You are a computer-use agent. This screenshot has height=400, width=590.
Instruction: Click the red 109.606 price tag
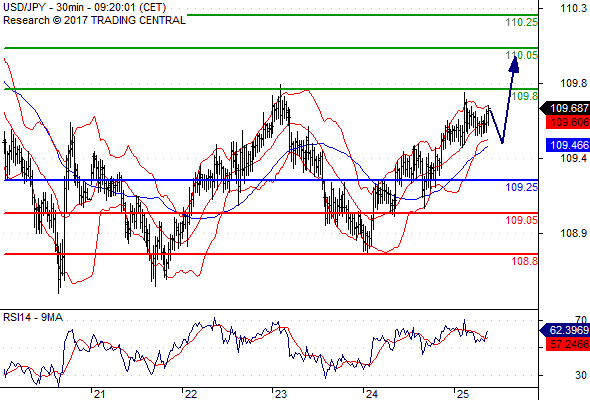point(568,122)
